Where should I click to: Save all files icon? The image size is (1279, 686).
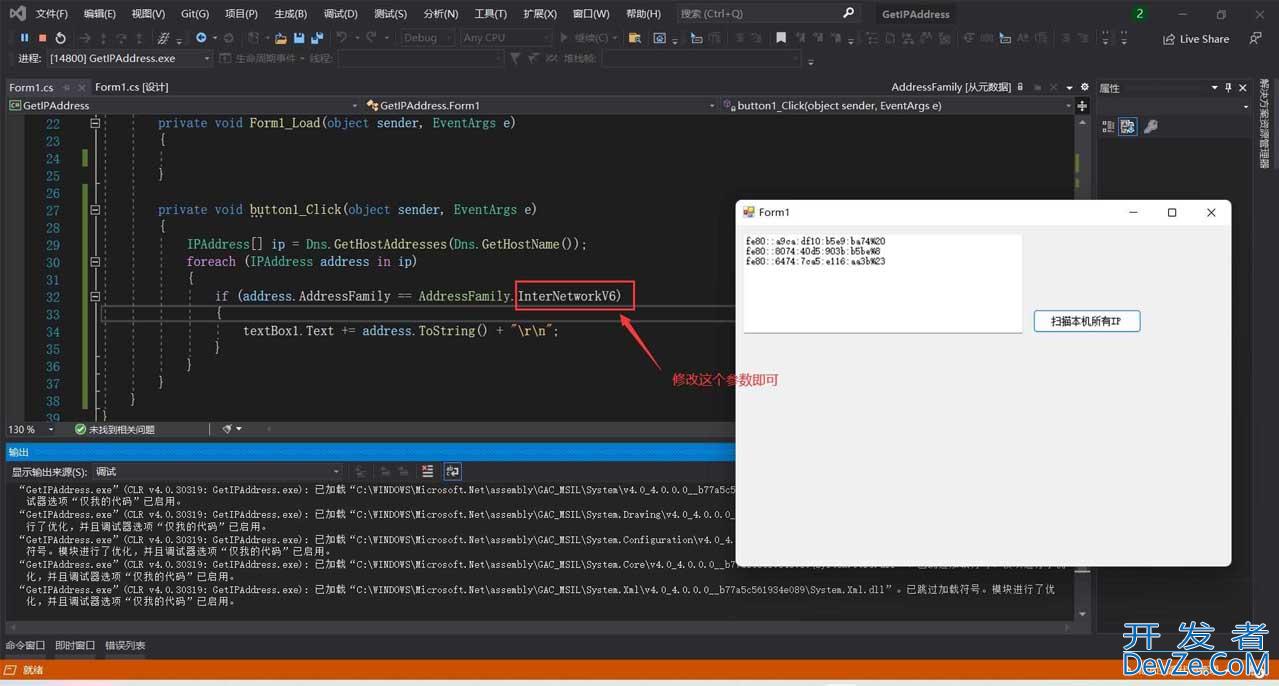pos(317,38)
